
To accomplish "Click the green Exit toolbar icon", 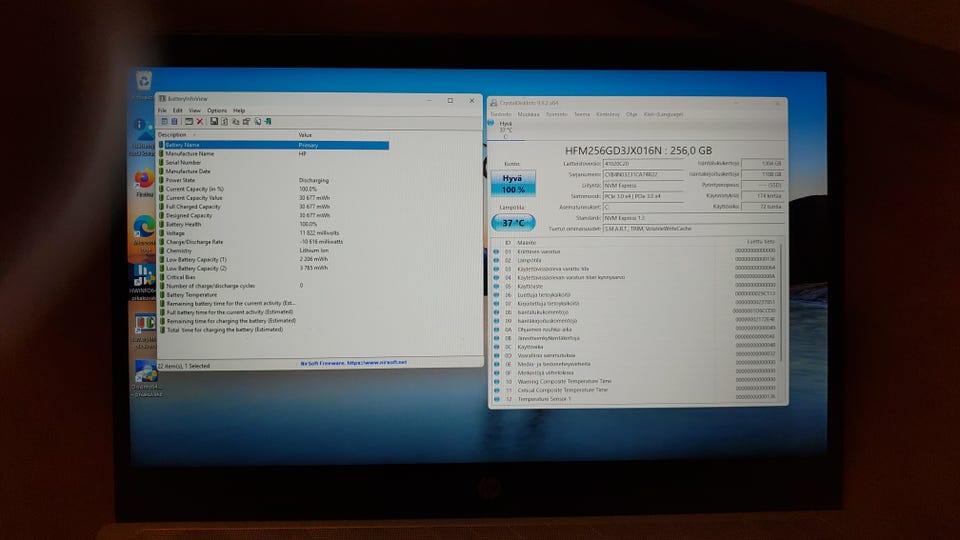I will coord(268,121).
